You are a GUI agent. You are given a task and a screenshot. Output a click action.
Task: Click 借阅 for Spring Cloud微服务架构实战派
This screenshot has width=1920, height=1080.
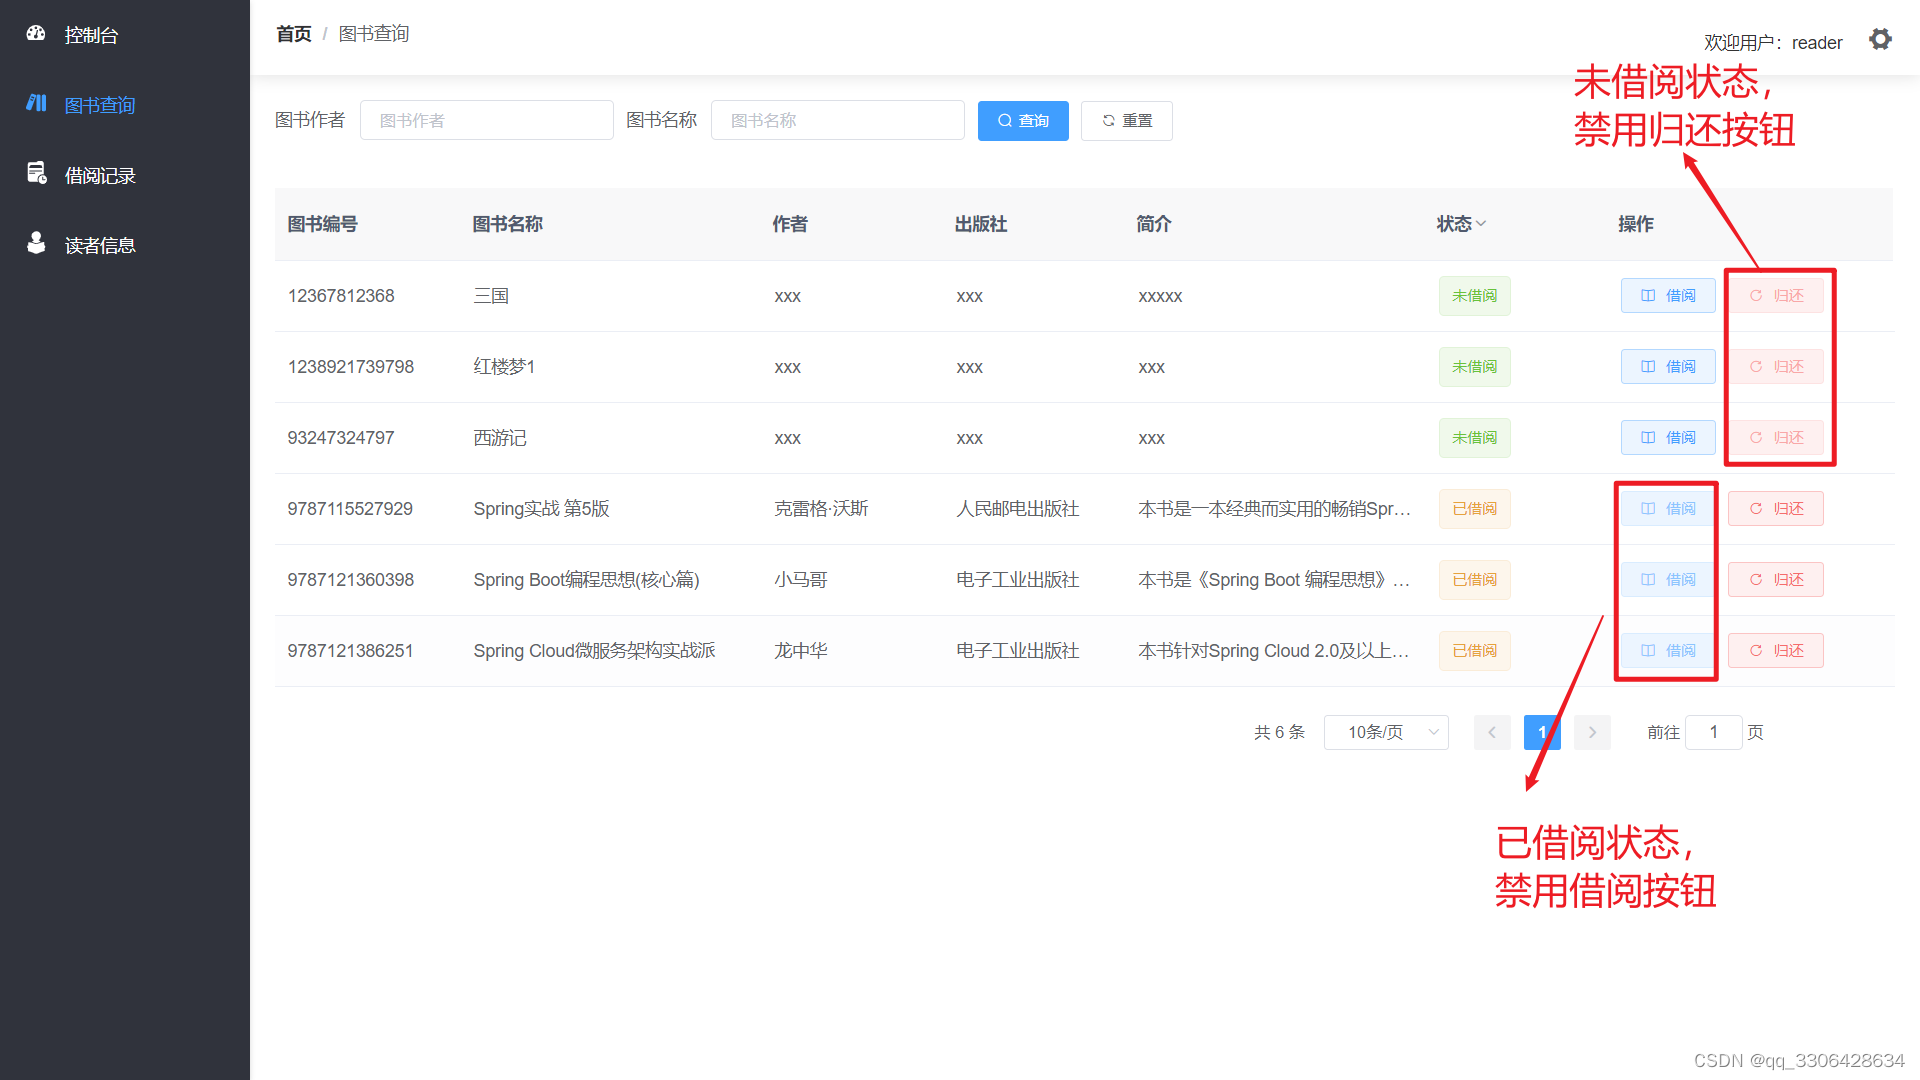click(1668, 651)
